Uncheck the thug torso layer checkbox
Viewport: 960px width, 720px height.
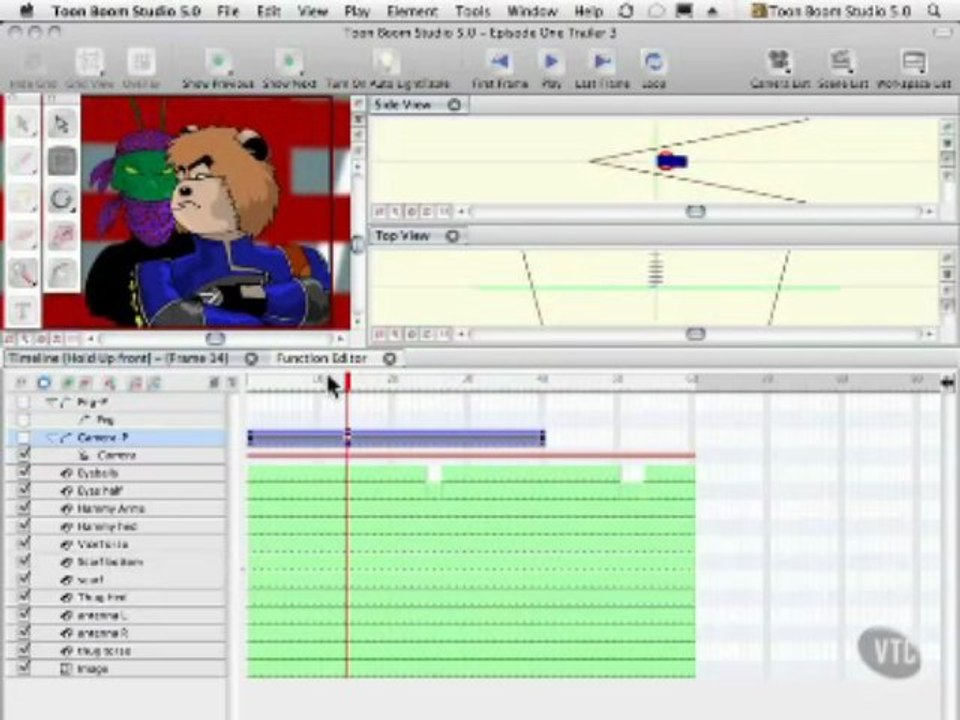click(23, 650)
